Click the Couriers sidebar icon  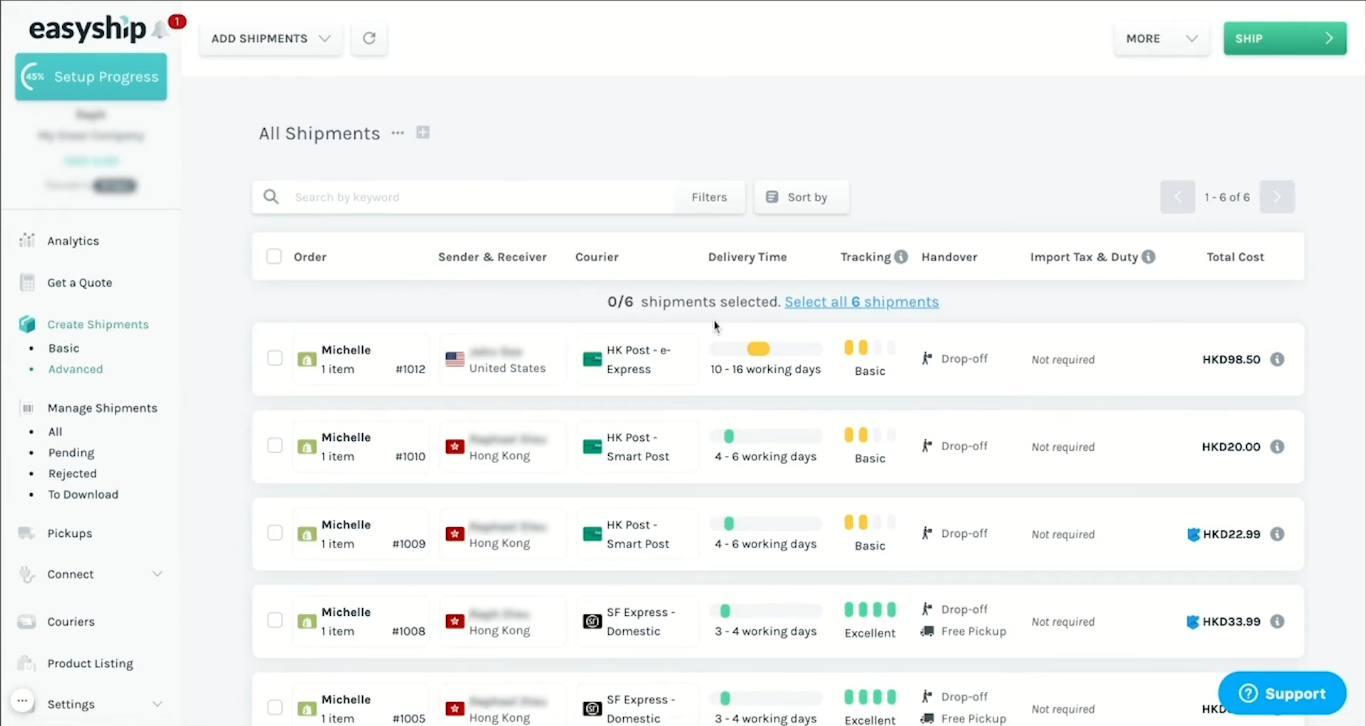27,622
